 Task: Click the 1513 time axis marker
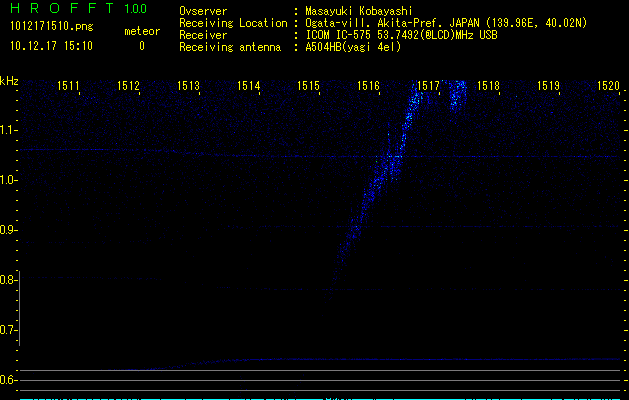[x=188, y=86]
